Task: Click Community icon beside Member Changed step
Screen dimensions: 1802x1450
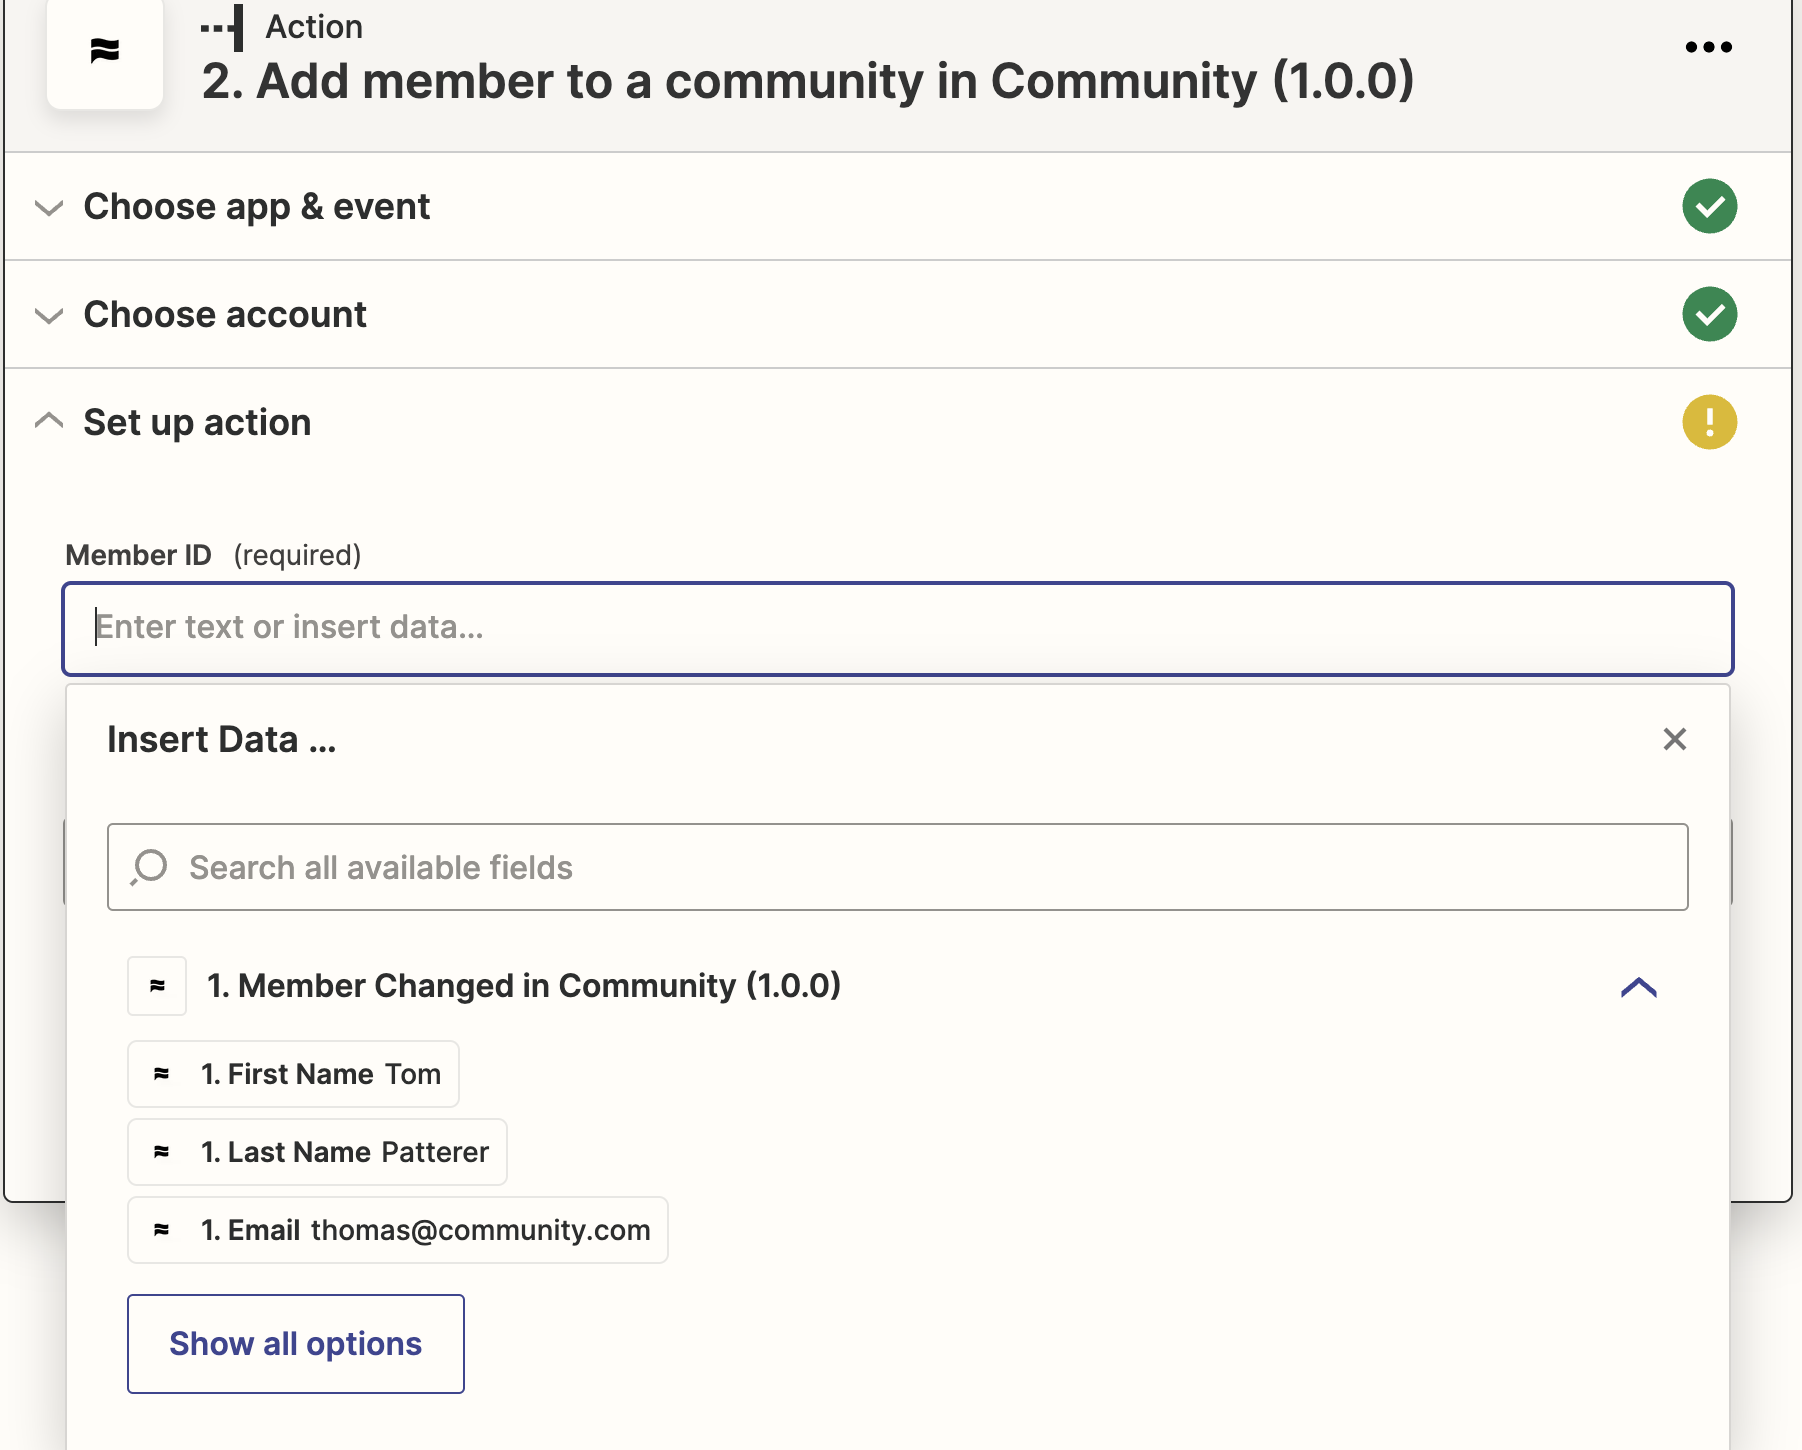Action: (x=157, y=986)
